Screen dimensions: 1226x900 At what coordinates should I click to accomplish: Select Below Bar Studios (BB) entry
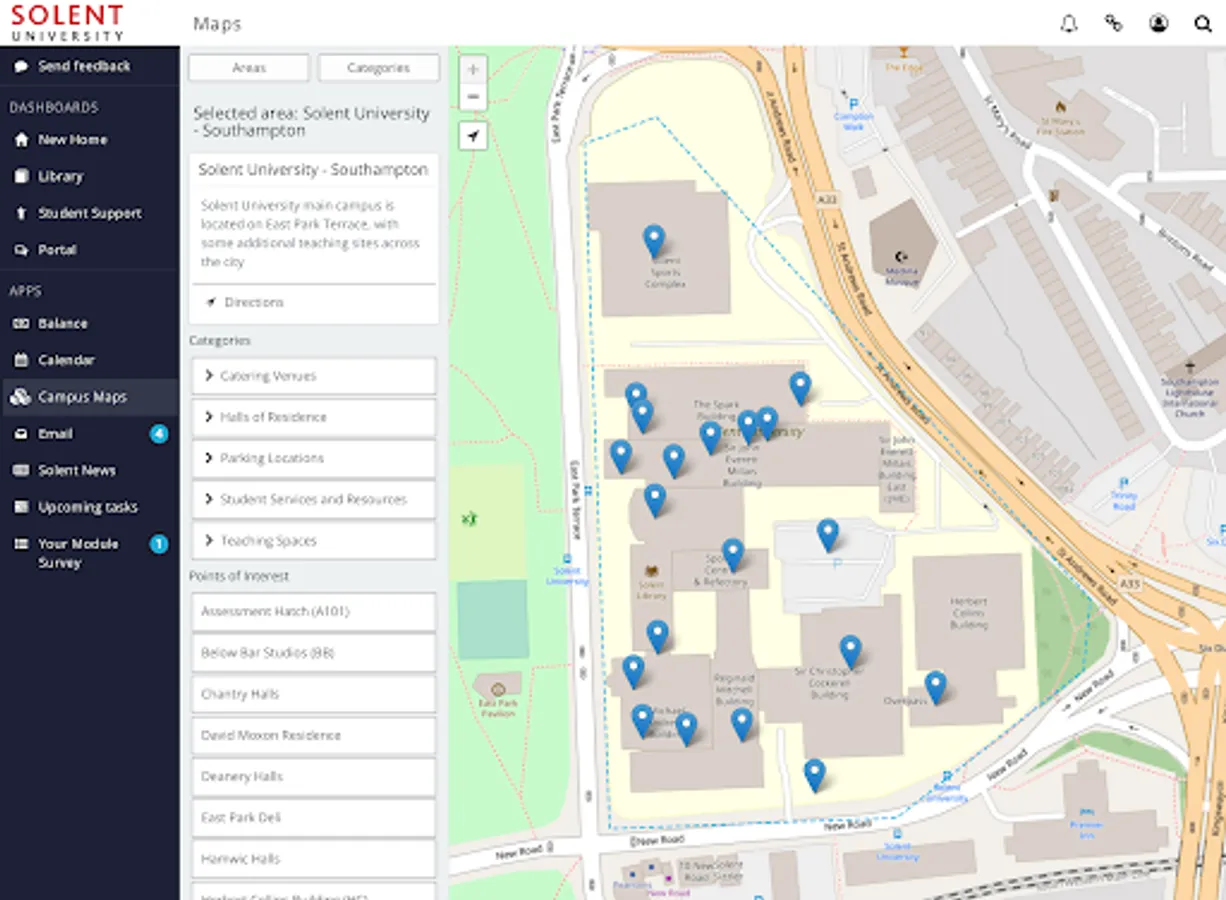coord(314,653)
